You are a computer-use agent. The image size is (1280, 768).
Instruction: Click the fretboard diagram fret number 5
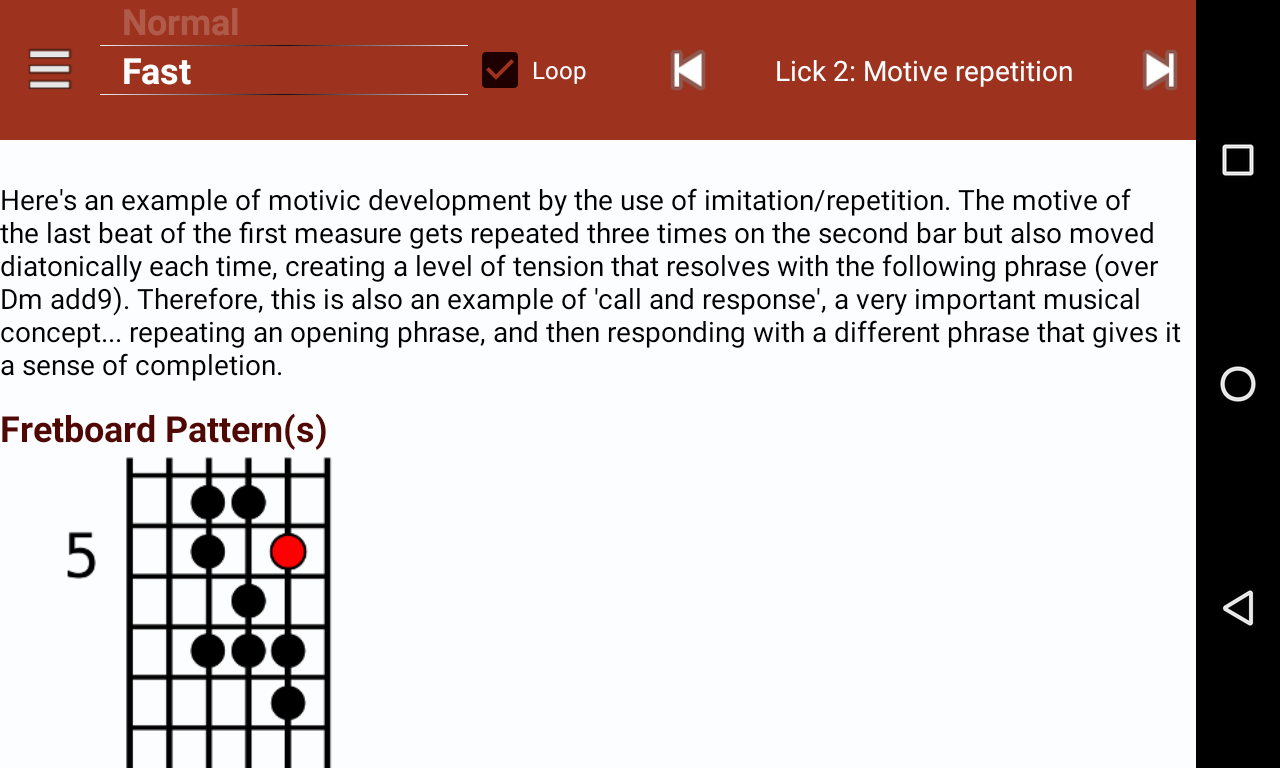(x=81, y=556)
